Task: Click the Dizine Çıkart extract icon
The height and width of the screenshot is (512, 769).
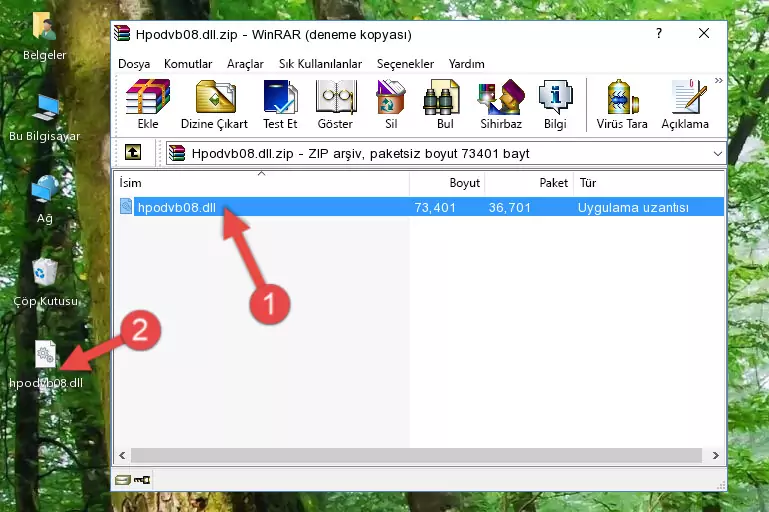Action: [215, 104]
